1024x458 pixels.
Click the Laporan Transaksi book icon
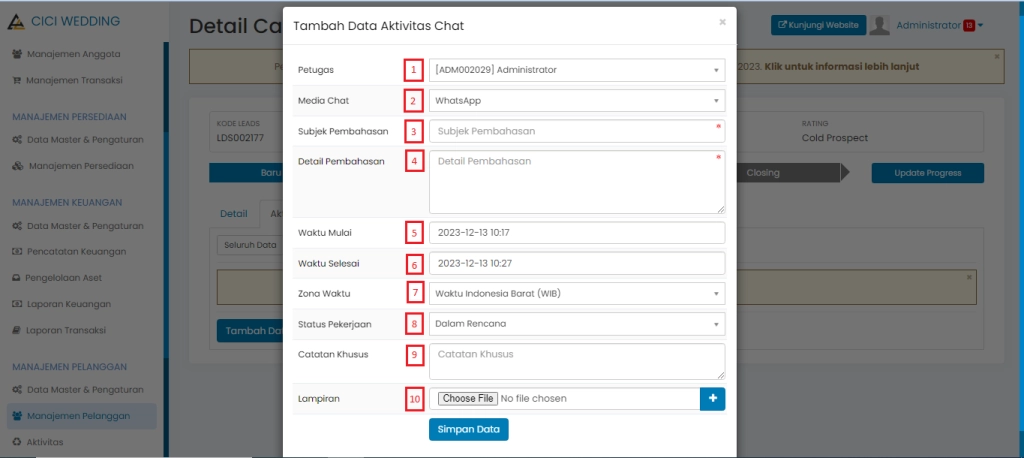point(17,330)
